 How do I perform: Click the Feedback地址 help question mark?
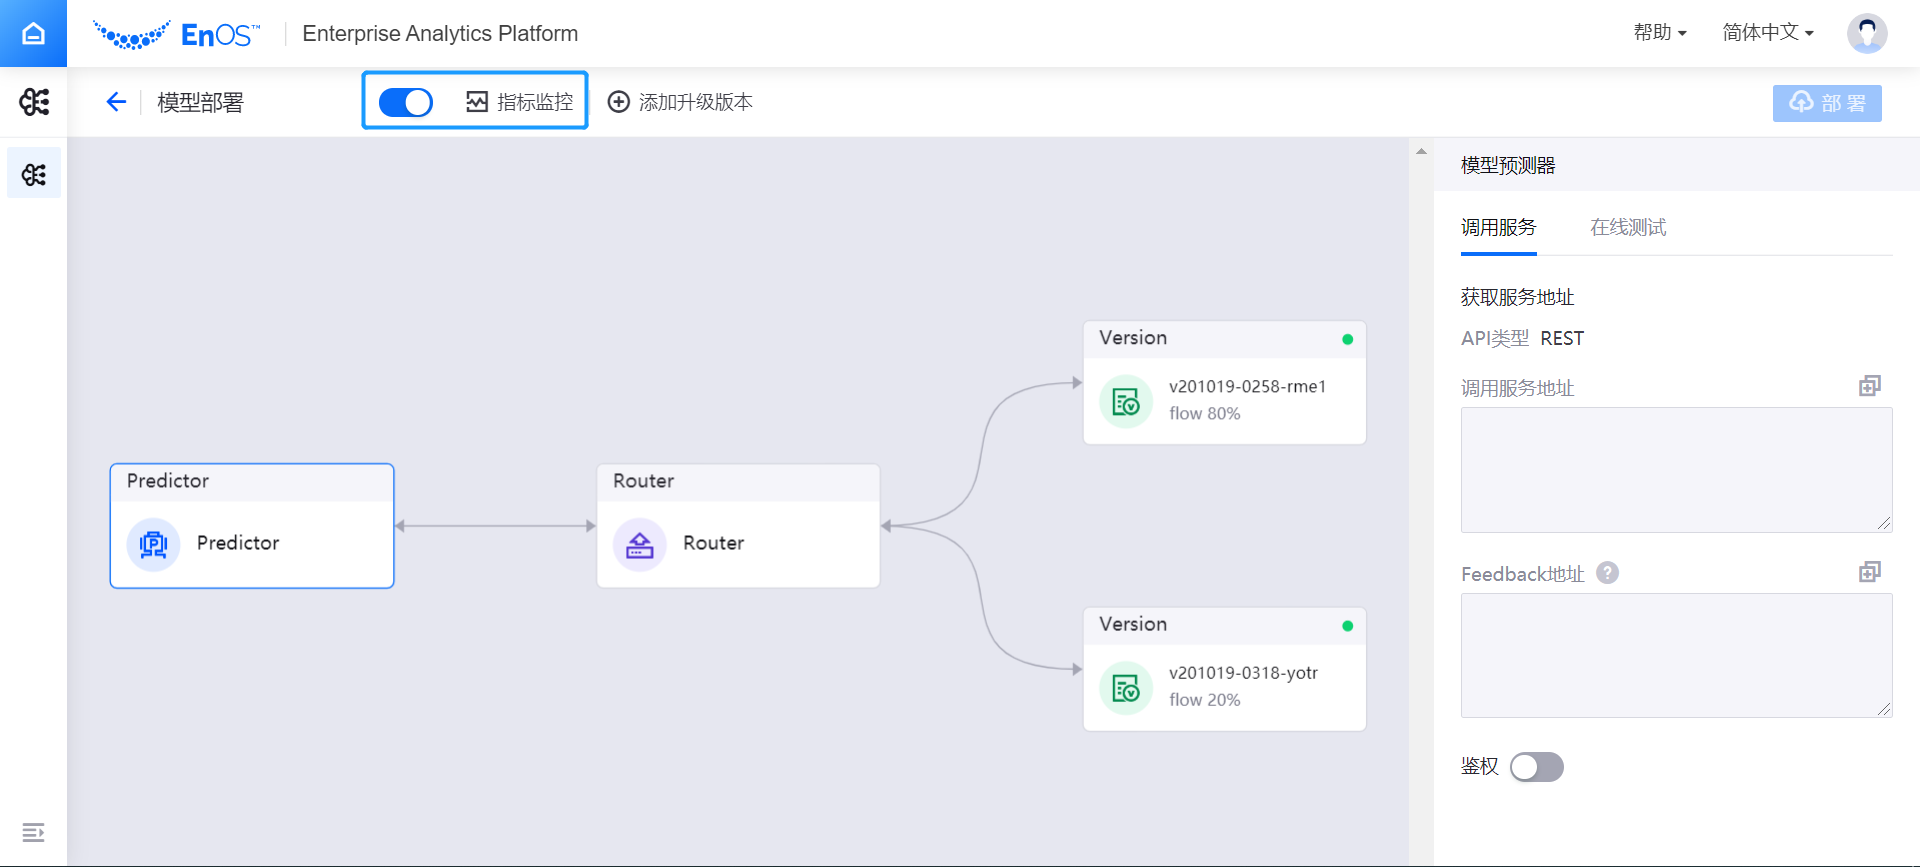tap(1607, 573)
